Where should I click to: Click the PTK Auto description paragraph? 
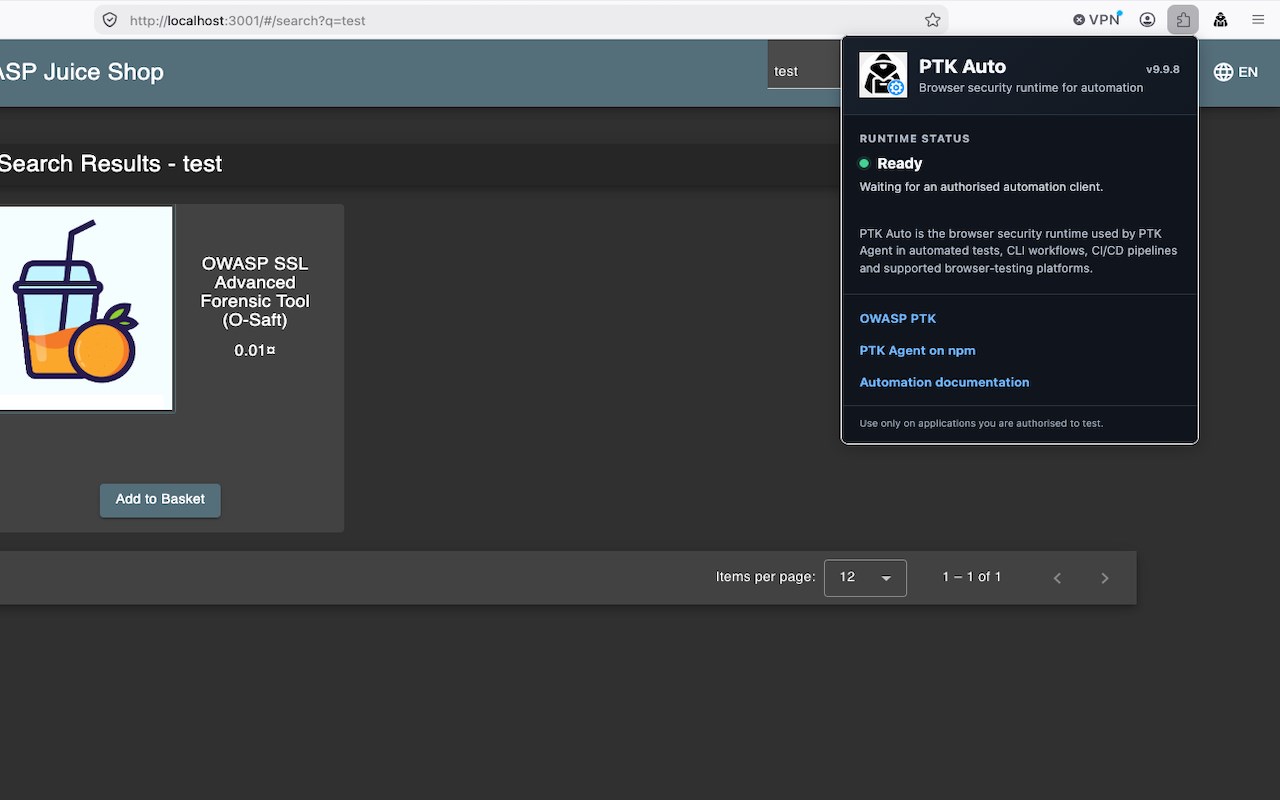(x=1018, y=251)
